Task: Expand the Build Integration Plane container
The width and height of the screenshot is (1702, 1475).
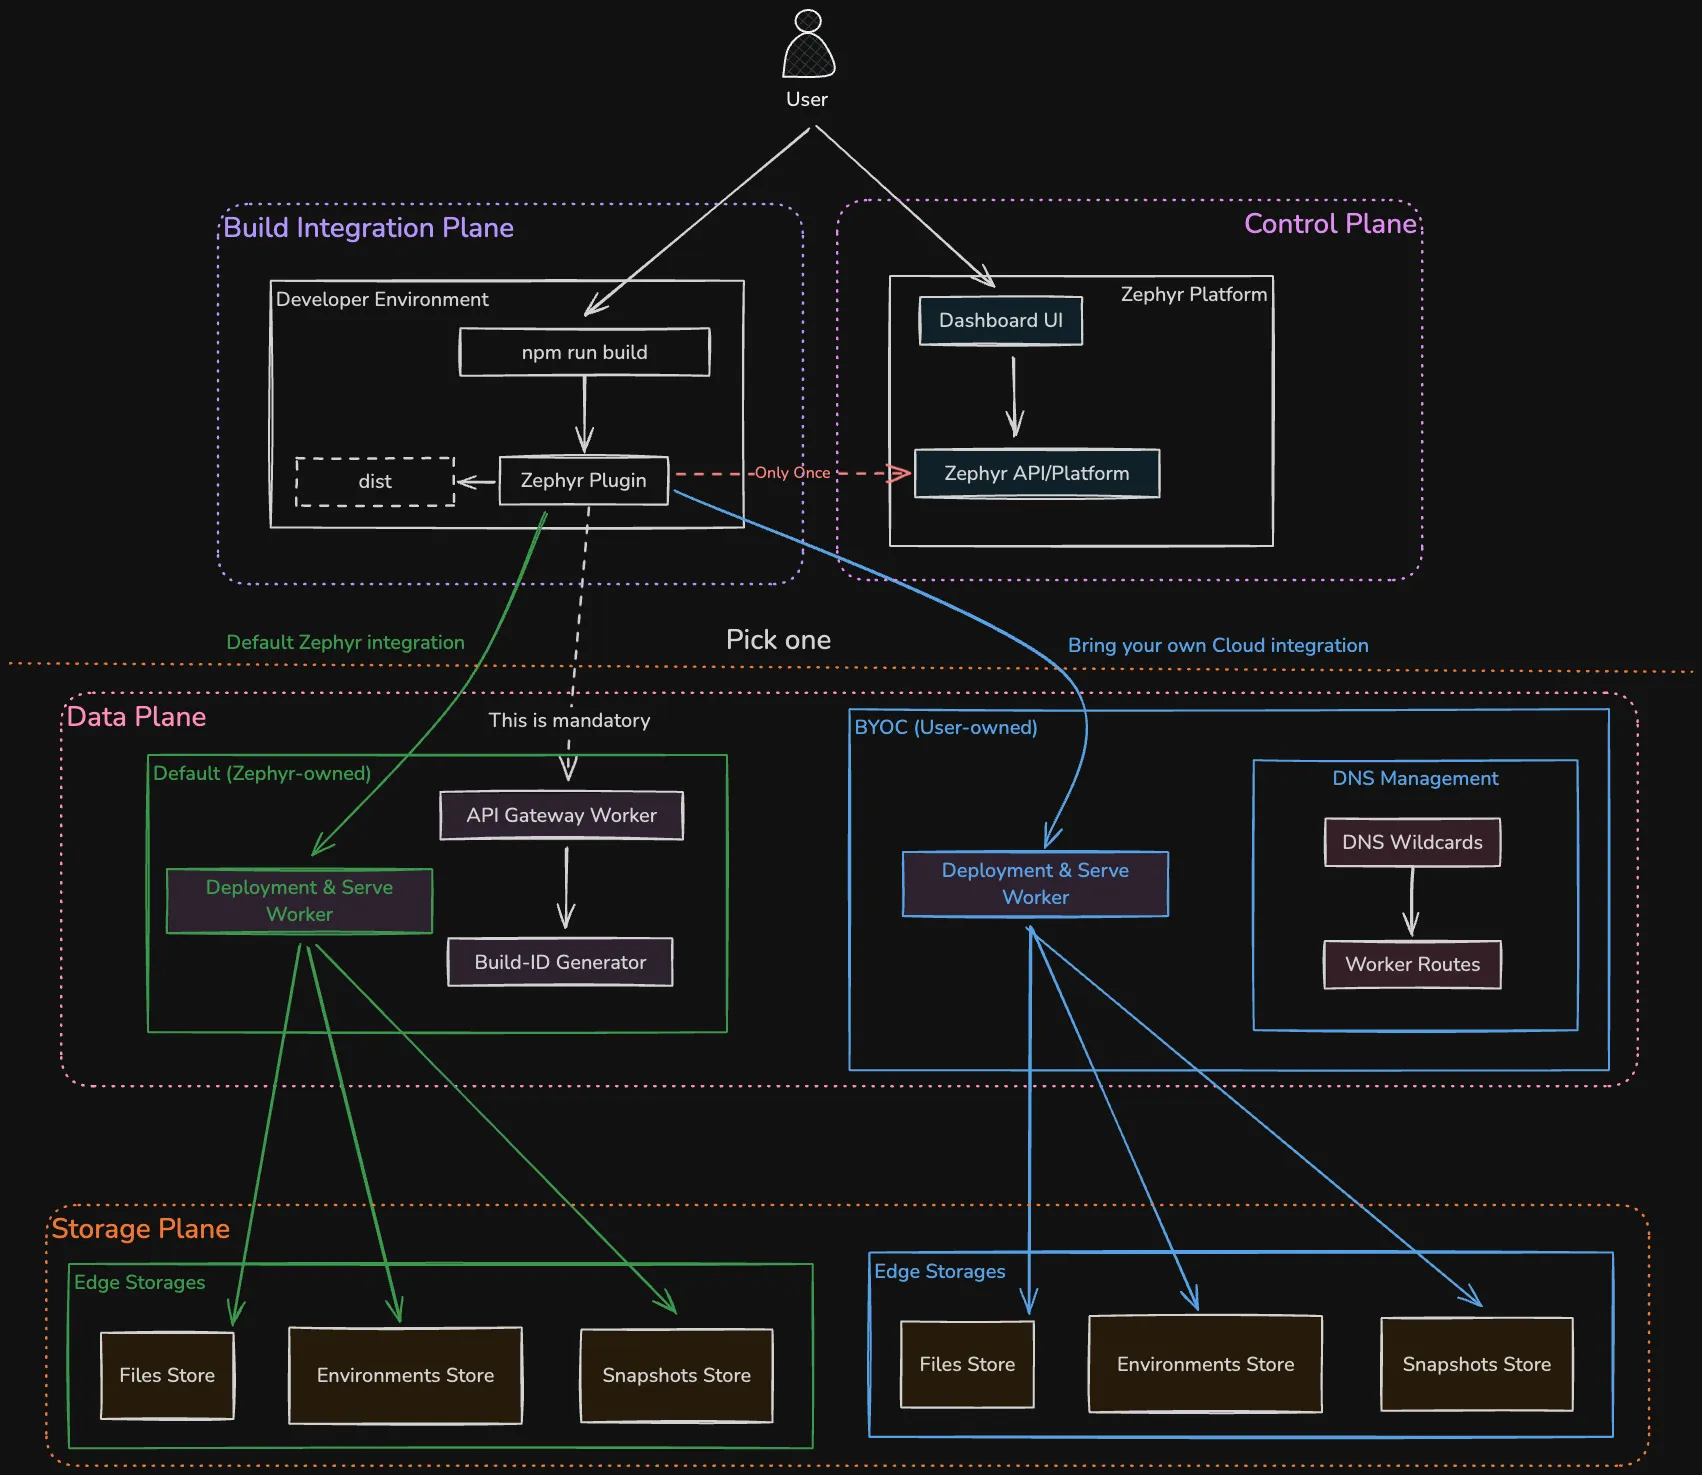Action: (x=368, y=228)
